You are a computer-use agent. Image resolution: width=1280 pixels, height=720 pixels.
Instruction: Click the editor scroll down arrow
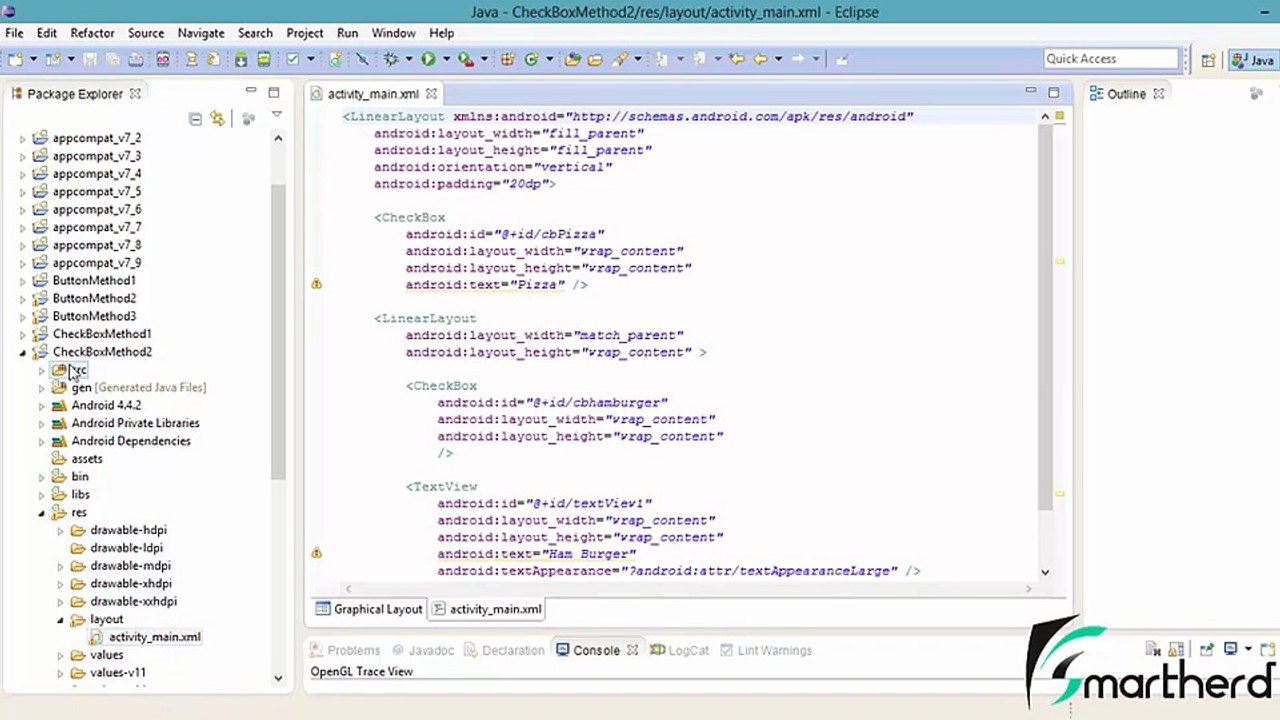pos(1045,572)
